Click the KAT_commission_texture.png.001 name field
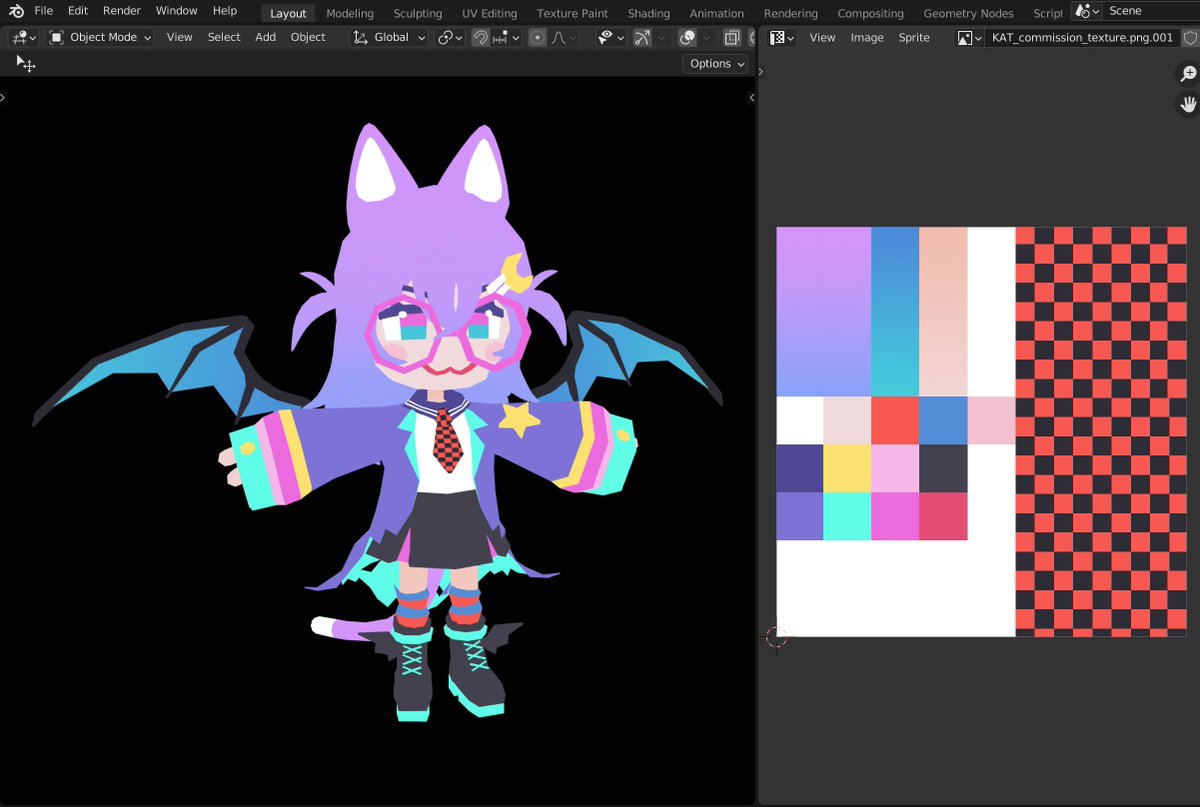The image size is (1200, 807). [x=1081, y=37]
